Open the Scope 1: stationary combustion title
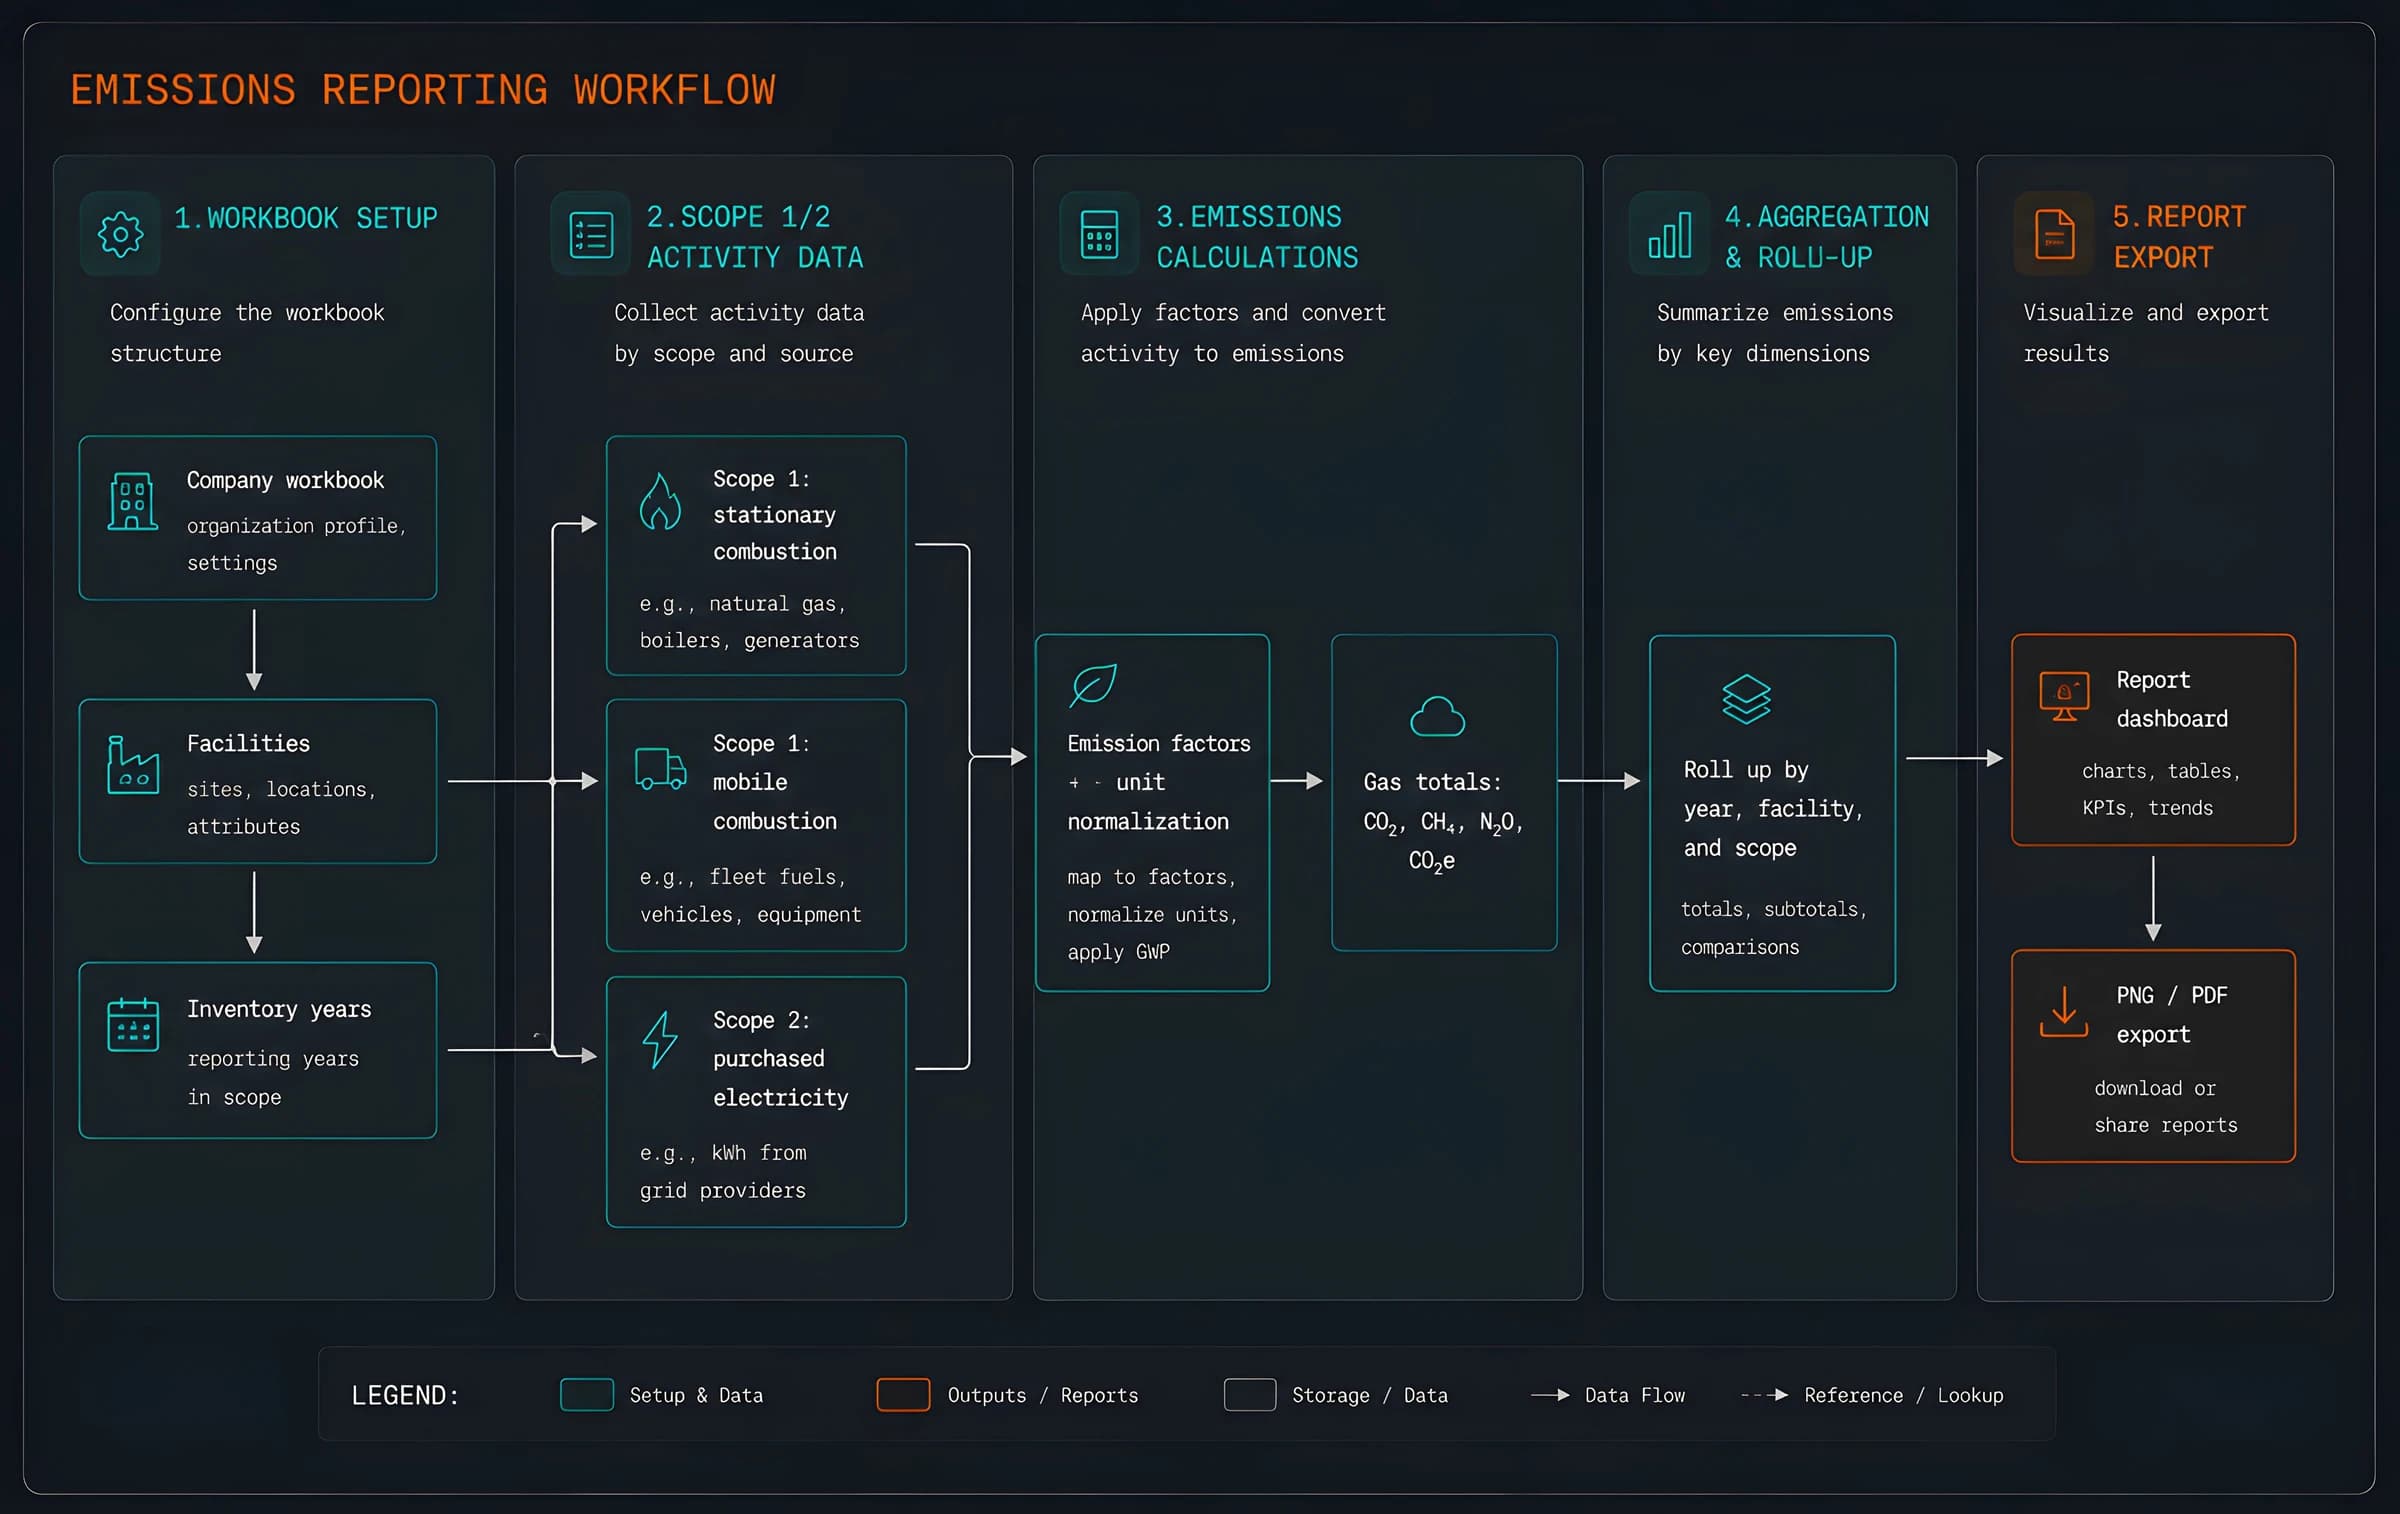The width and height of the screenshot is (2400, 1514). tap(775, 515)
